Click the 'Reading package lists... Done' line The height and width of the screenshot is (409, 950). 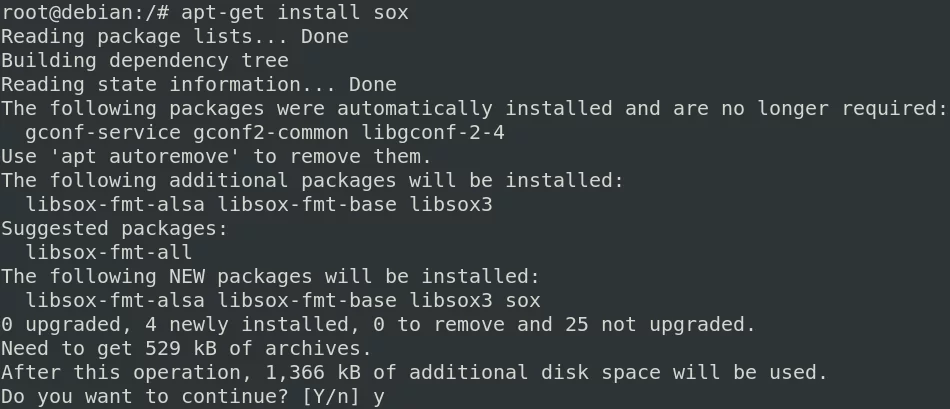coord(175,36)
